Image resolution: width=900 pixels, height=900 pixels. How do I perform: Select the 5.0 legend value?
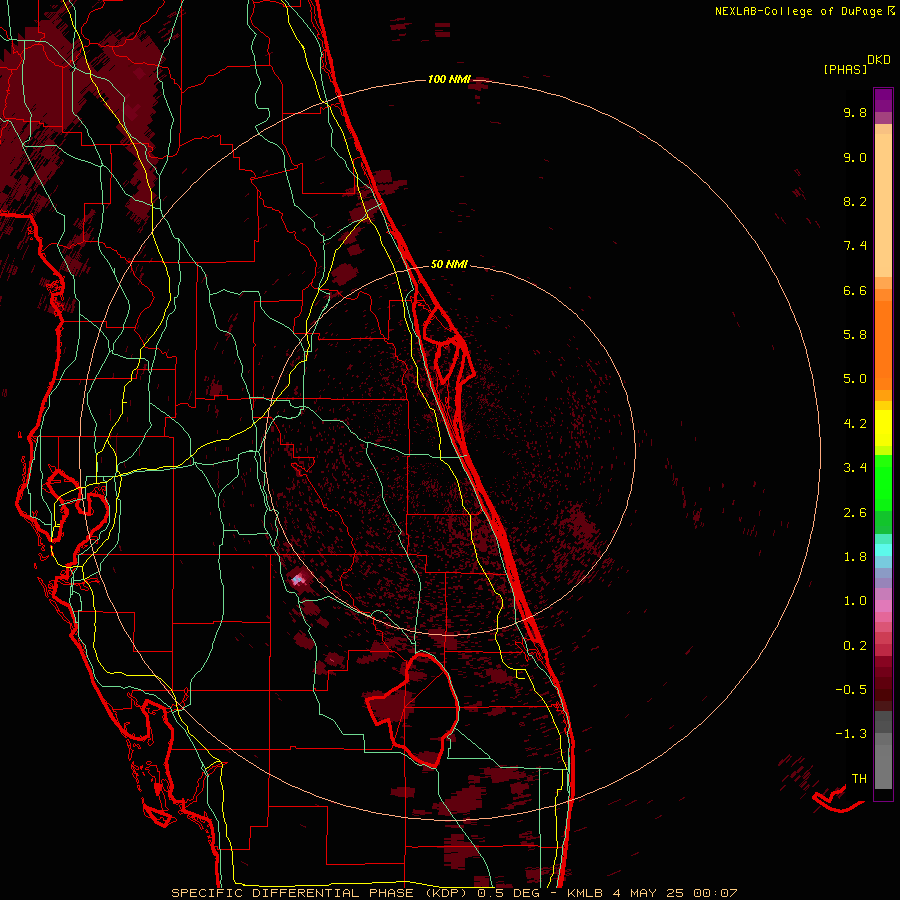[855, 379]
